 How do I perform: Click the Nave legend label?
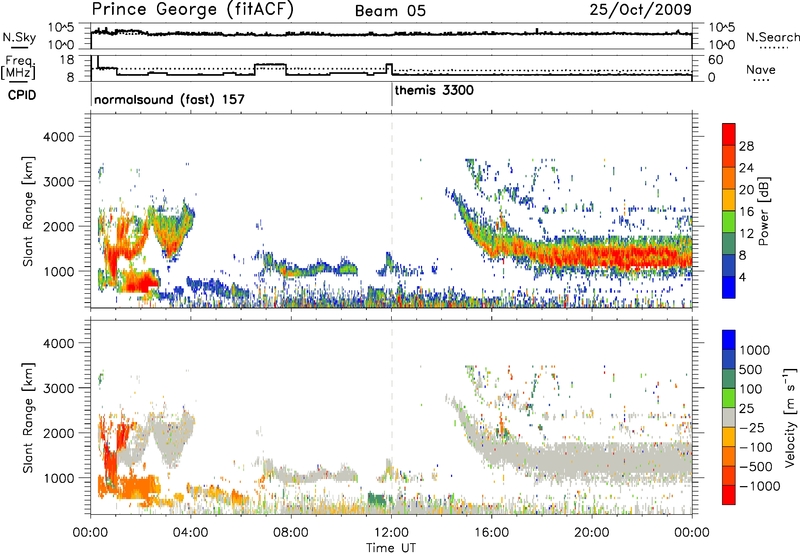(x=761, y=69)
